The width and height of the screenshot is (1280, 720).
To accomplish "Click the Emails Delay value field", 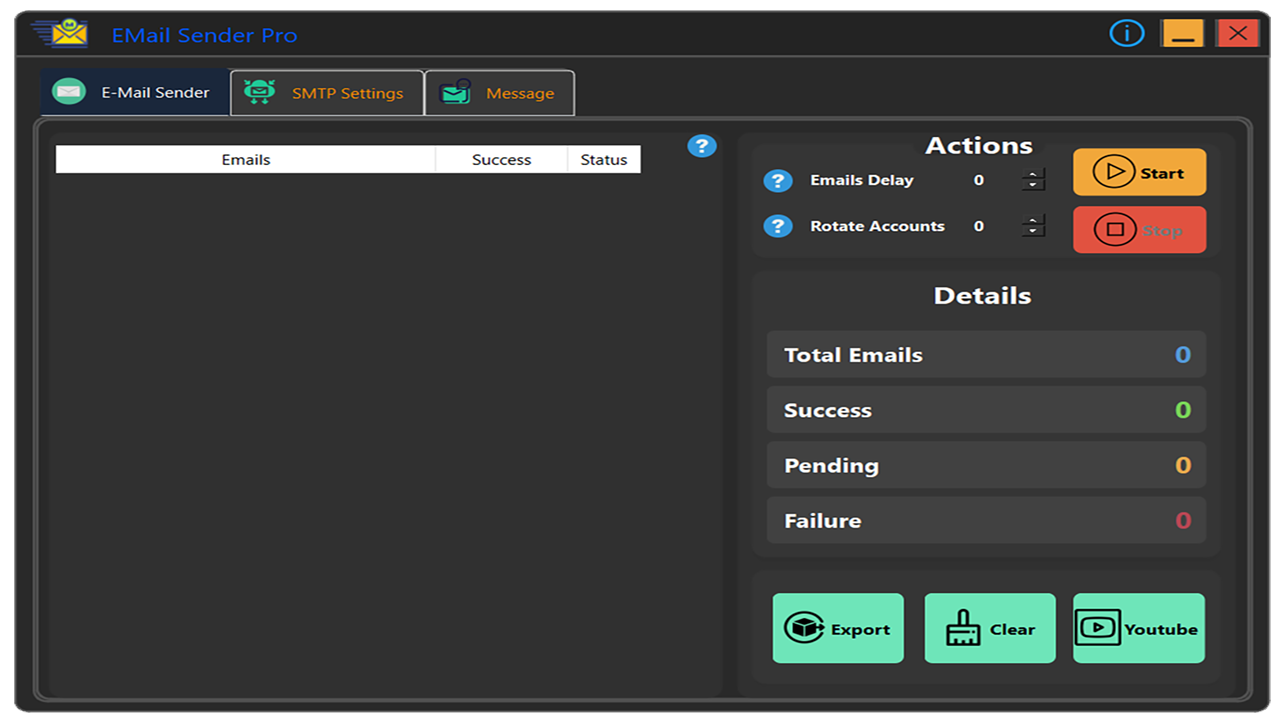I will 978,181.
